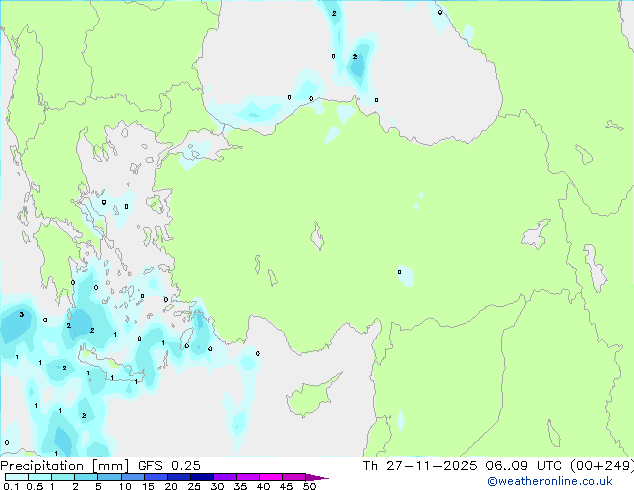Click the 10–15 mm legend color box
Viewport: 634px width, 490px height.
tap(132, 477)
